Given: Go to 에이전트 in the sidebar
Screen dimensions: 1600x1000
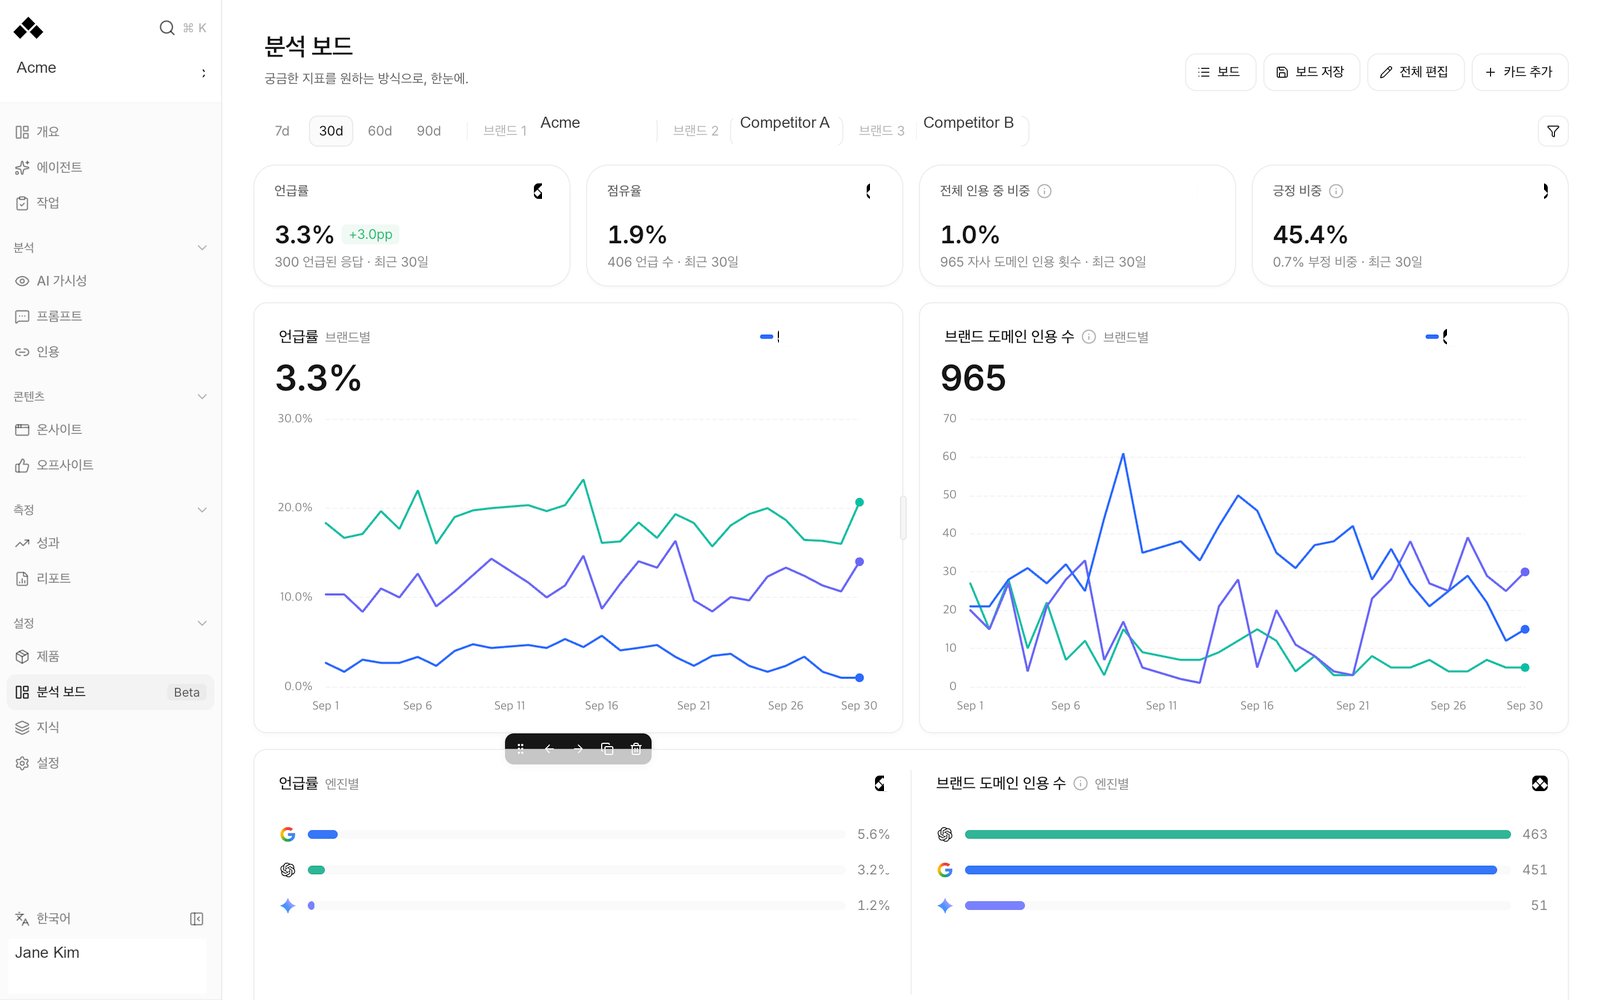Looking at the screenshot, I should 110,167.
